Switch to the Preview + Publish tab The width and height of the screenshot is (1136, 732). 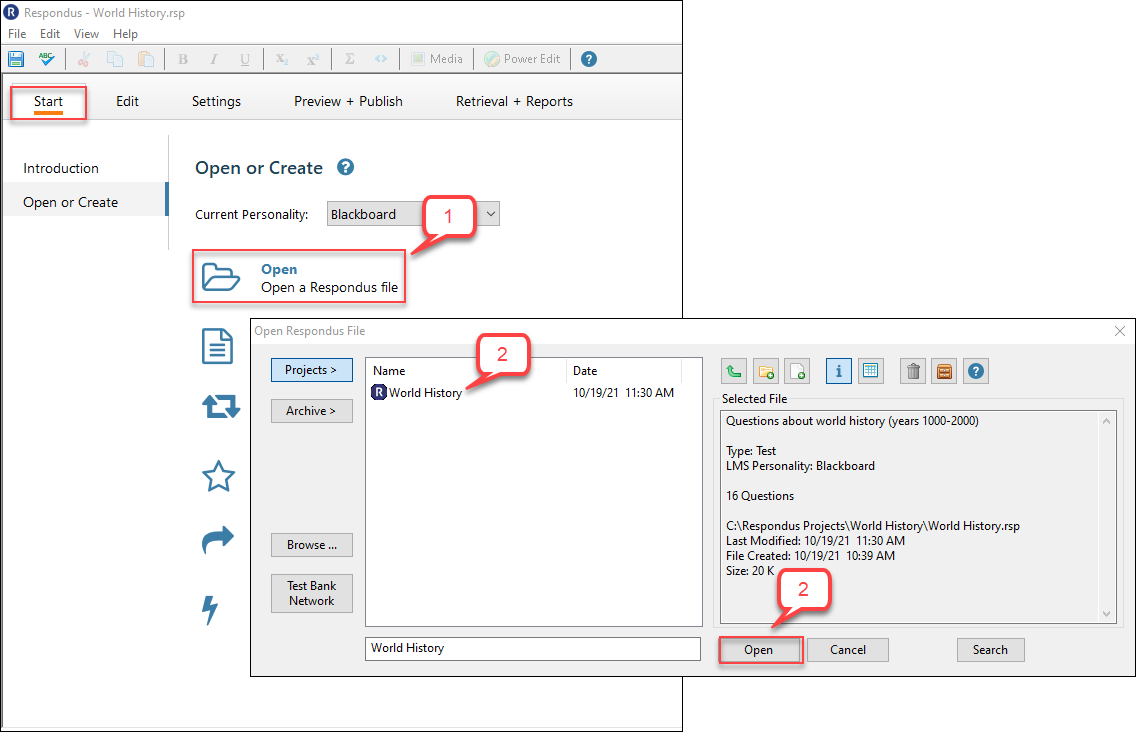tap(348, 100)
